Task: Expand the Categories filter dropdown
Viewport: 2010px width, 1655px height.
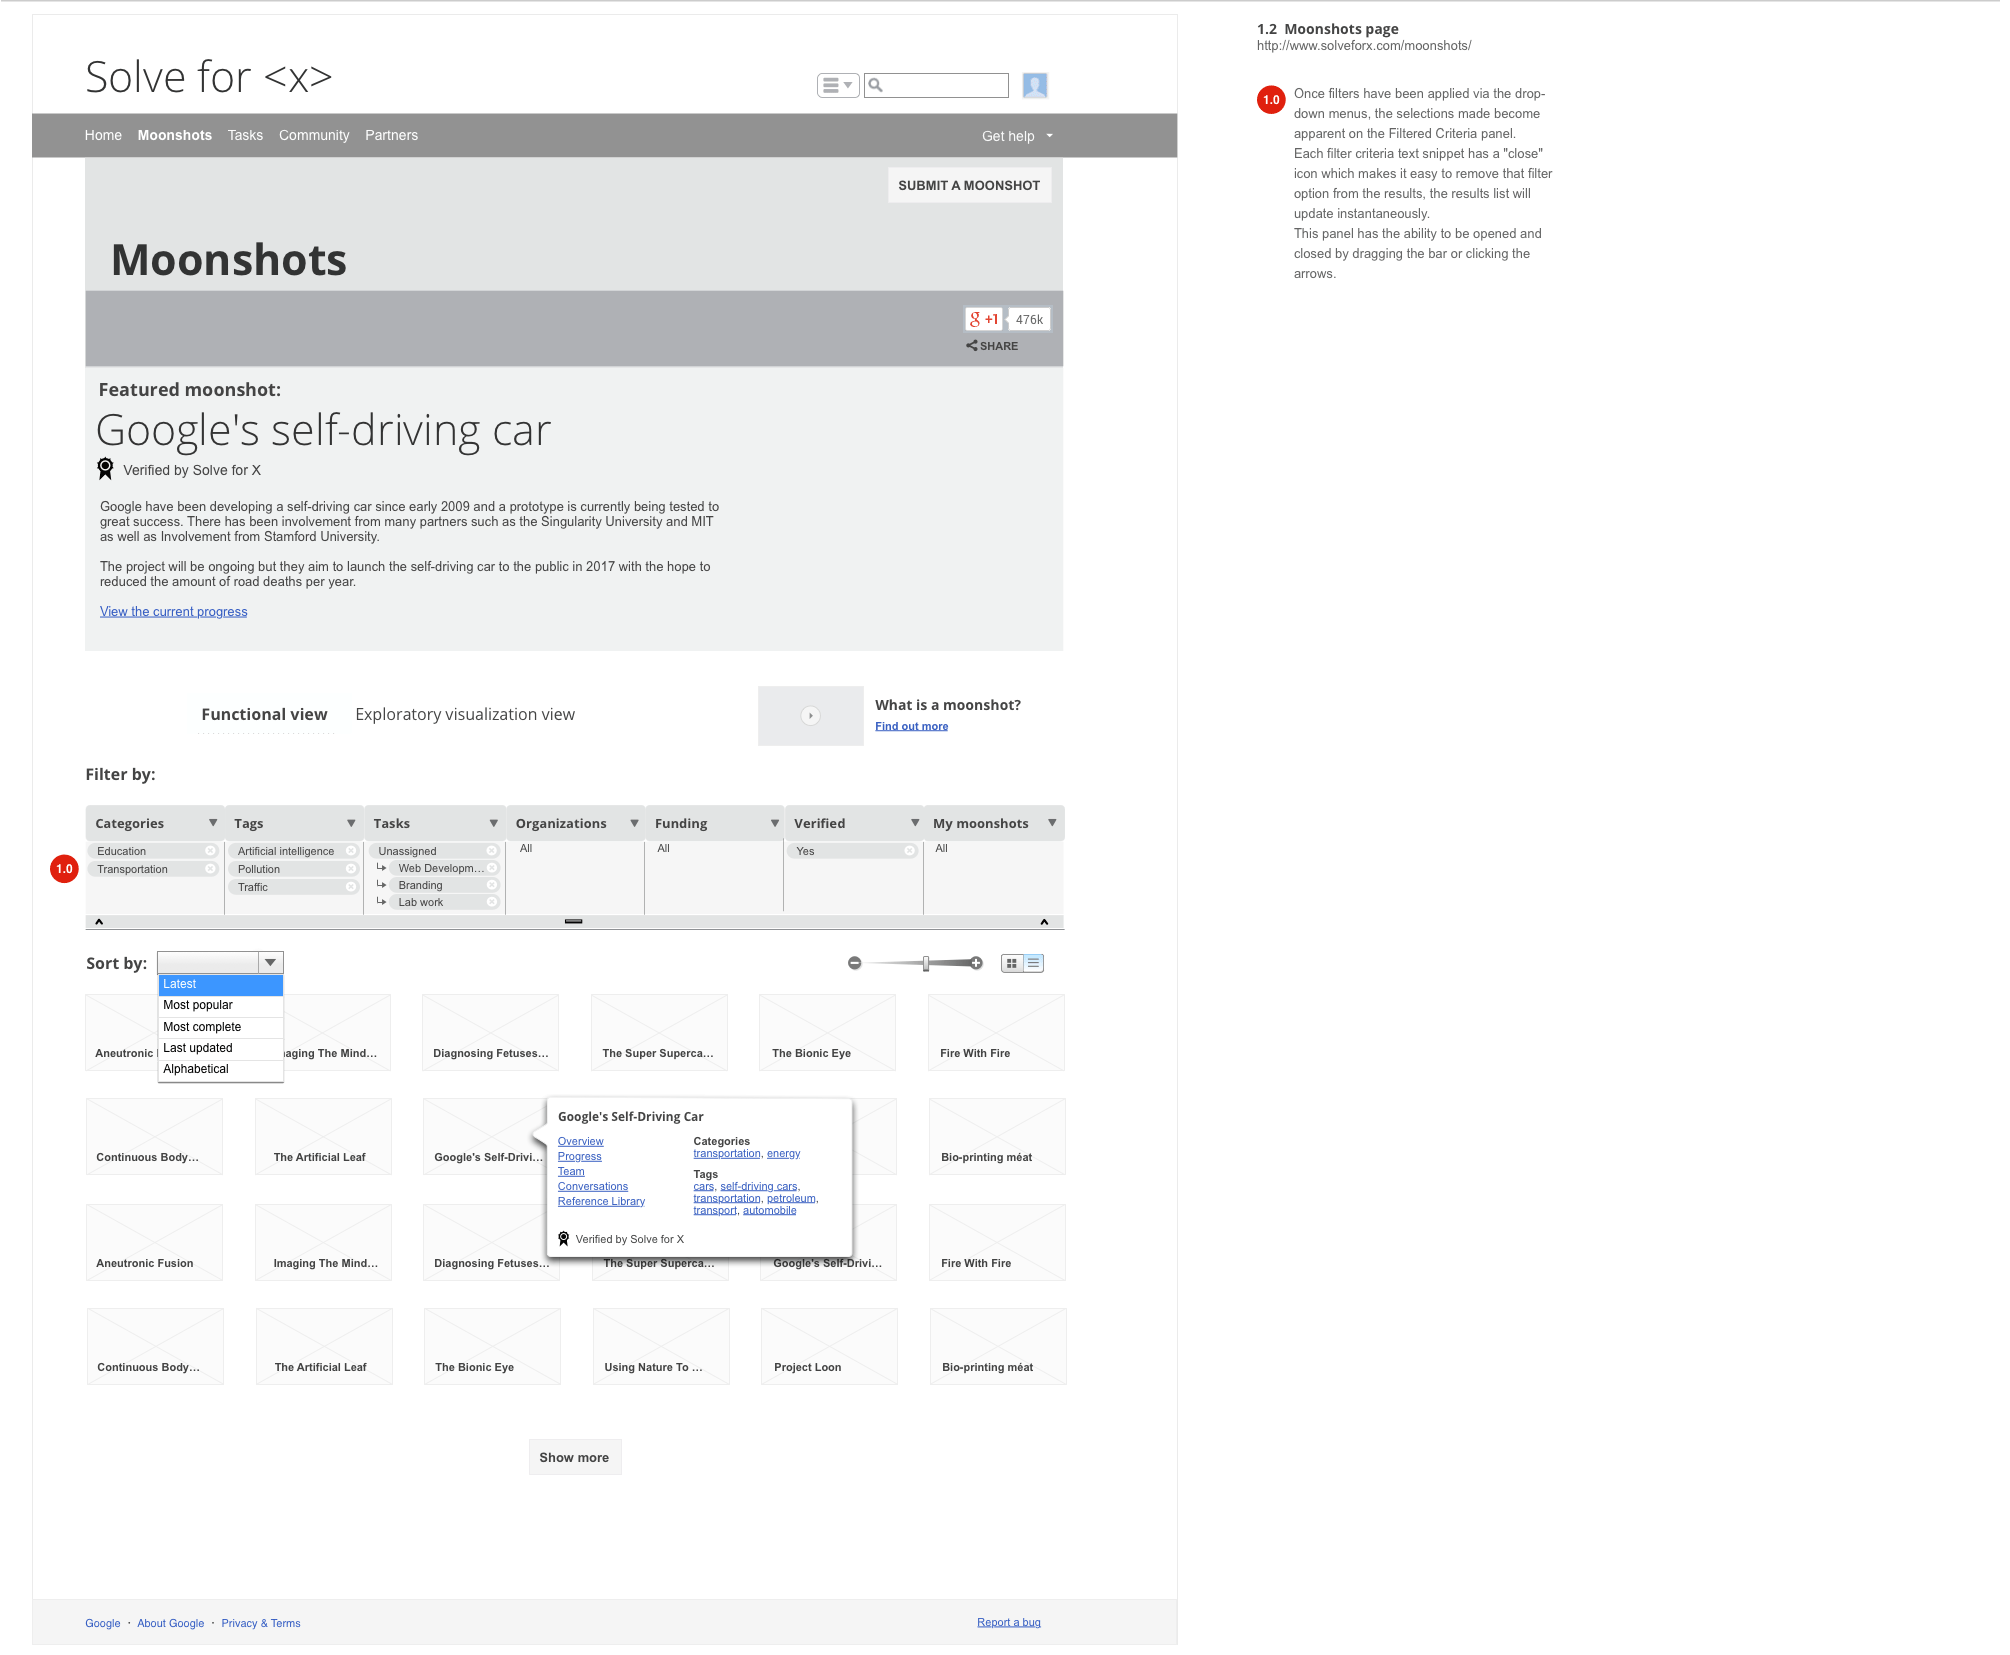Action: [213, 823]
